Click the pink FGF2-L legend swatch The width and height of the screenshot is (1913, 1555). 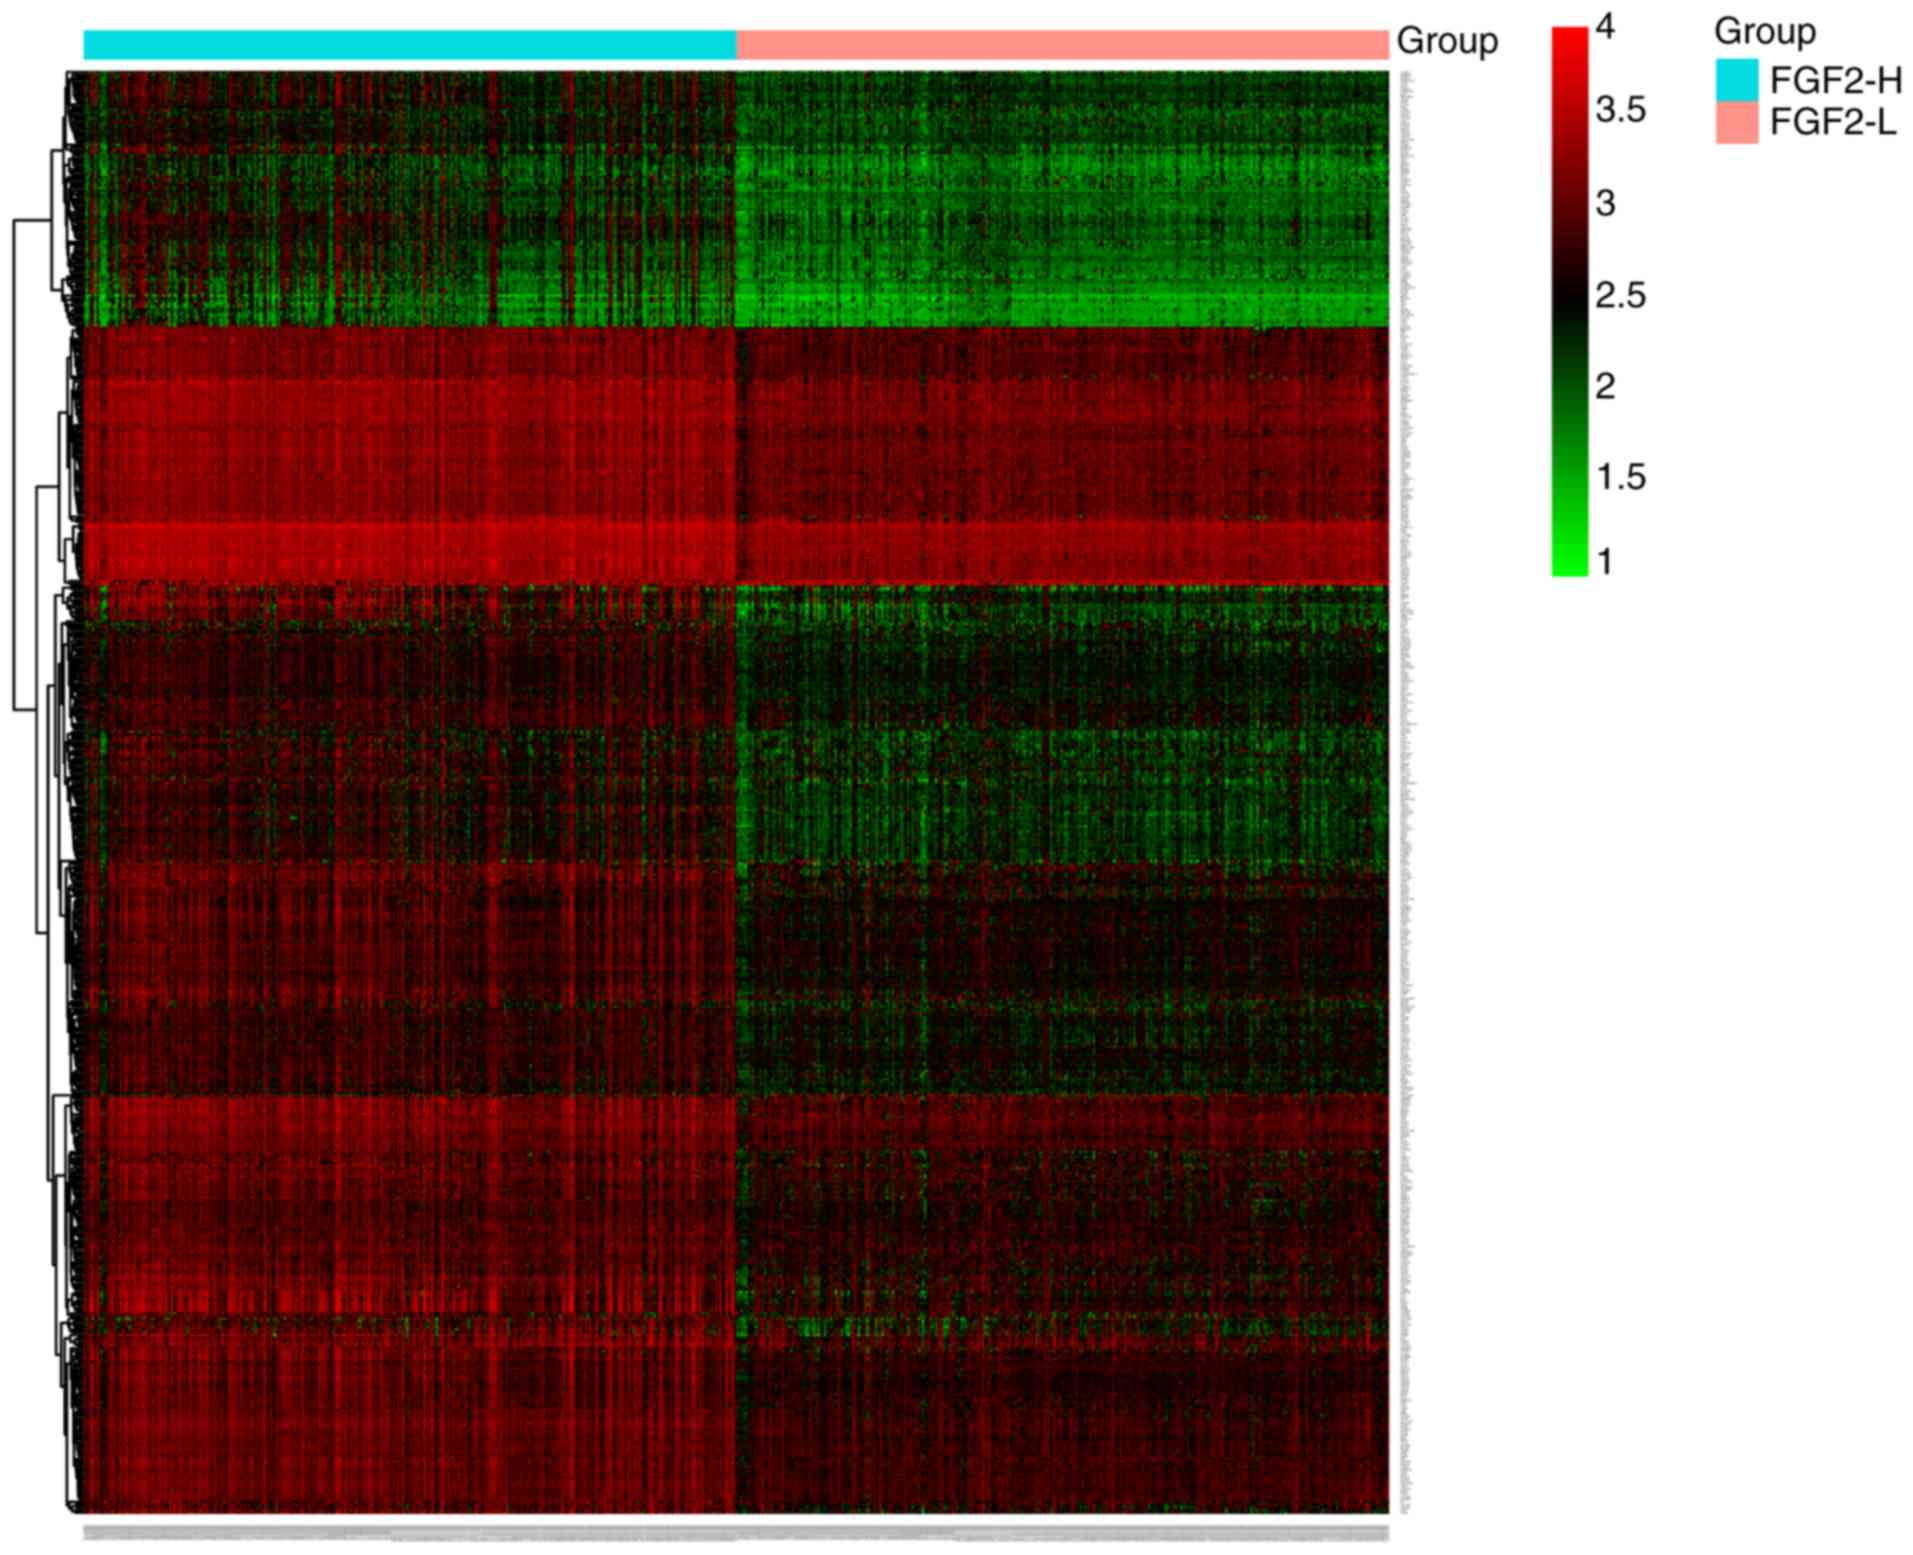click(x=1736, y=123)
